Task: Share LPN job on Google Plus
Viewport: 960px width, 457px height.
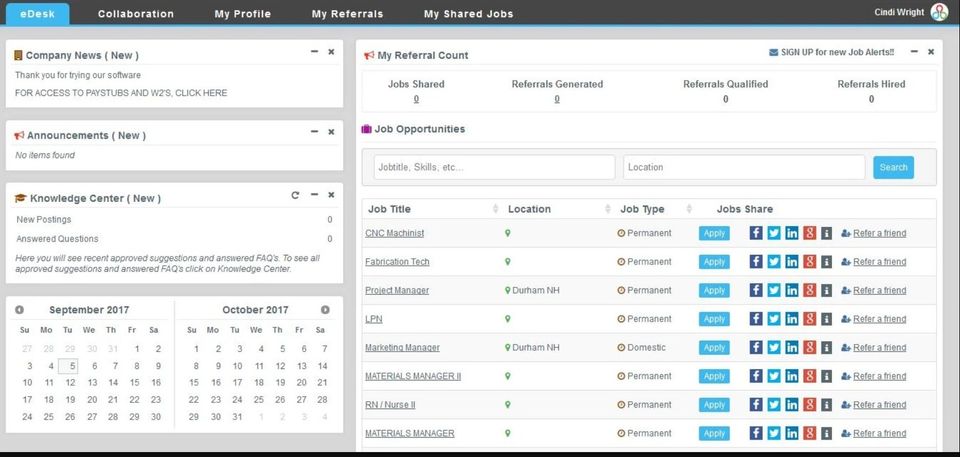Action: click(809, 319)
